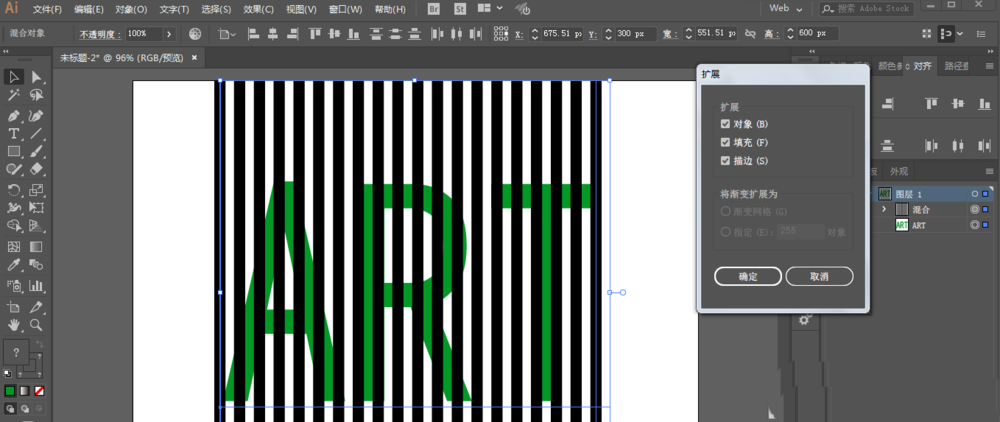Click the Recolor Artwork wheel icon

pos(195,33)
